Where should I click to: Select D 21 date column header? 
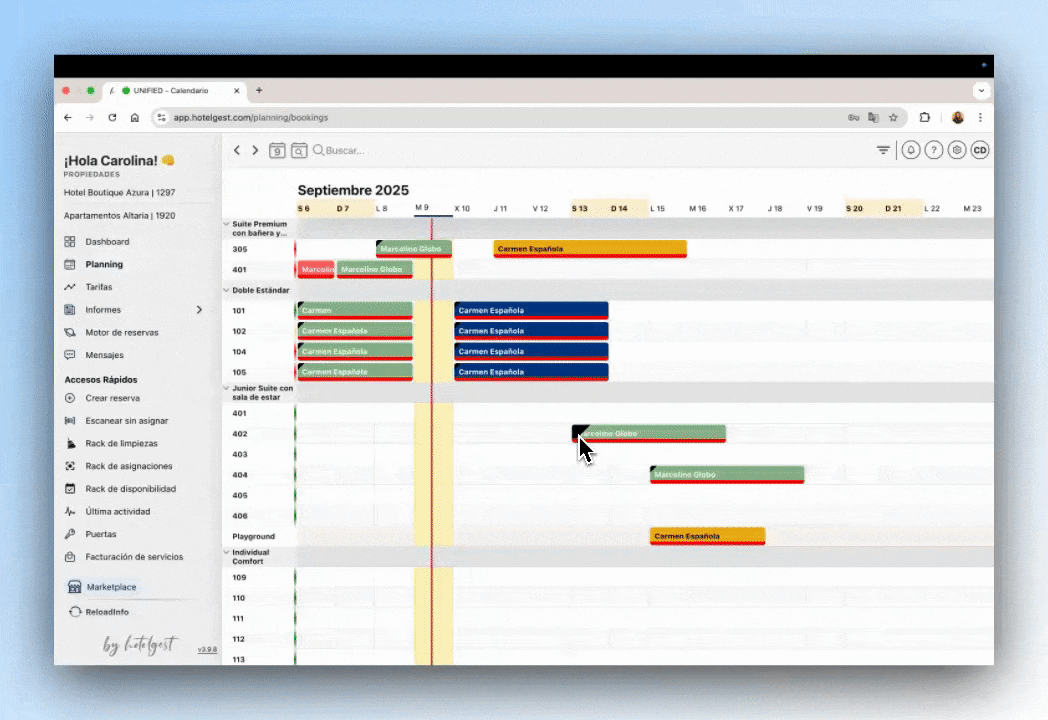point(893,209)
